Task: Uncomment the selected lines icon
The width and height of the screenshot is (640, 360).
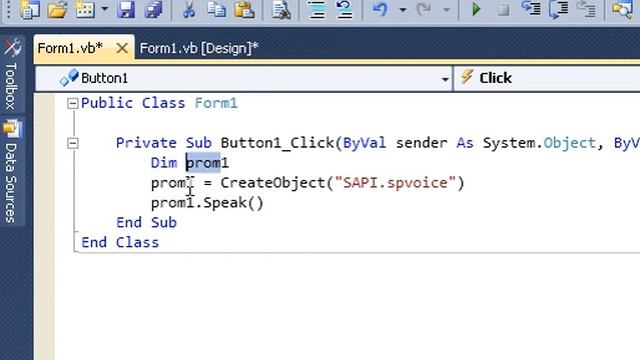Action: pyautogui.click(x=344, y=9)
